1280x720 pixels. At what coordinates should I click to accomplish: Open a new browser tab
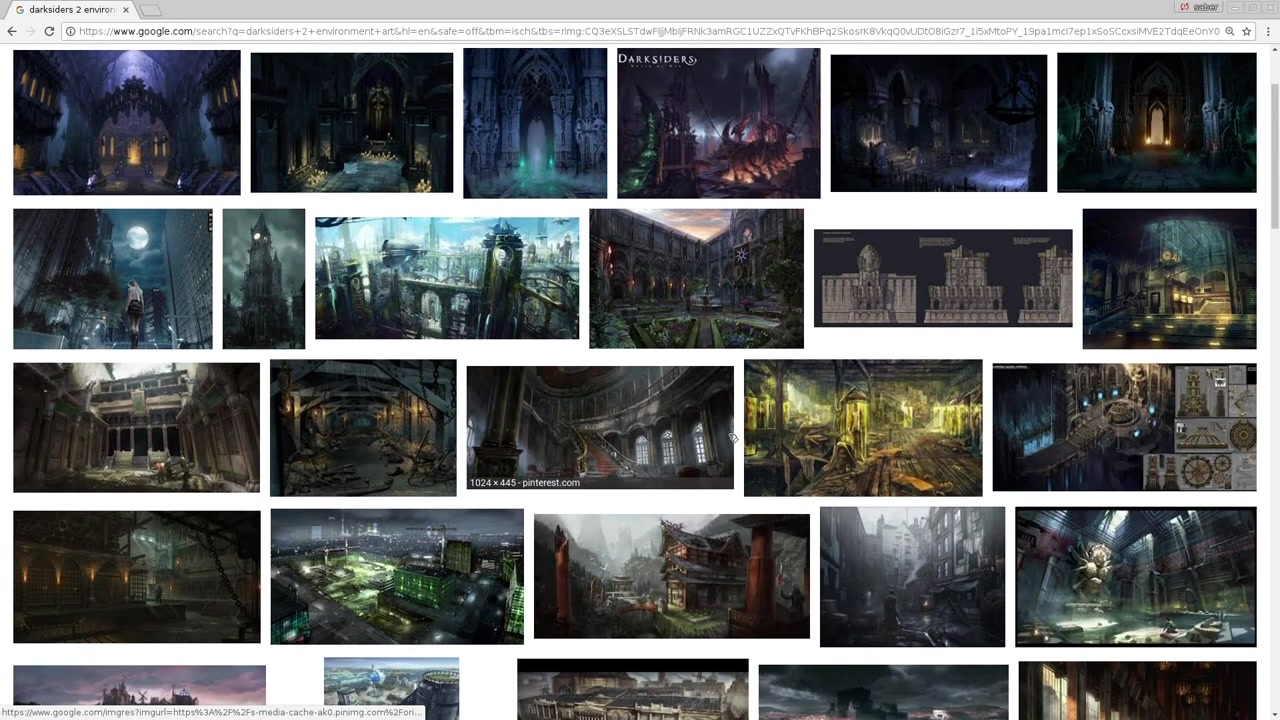150,10
